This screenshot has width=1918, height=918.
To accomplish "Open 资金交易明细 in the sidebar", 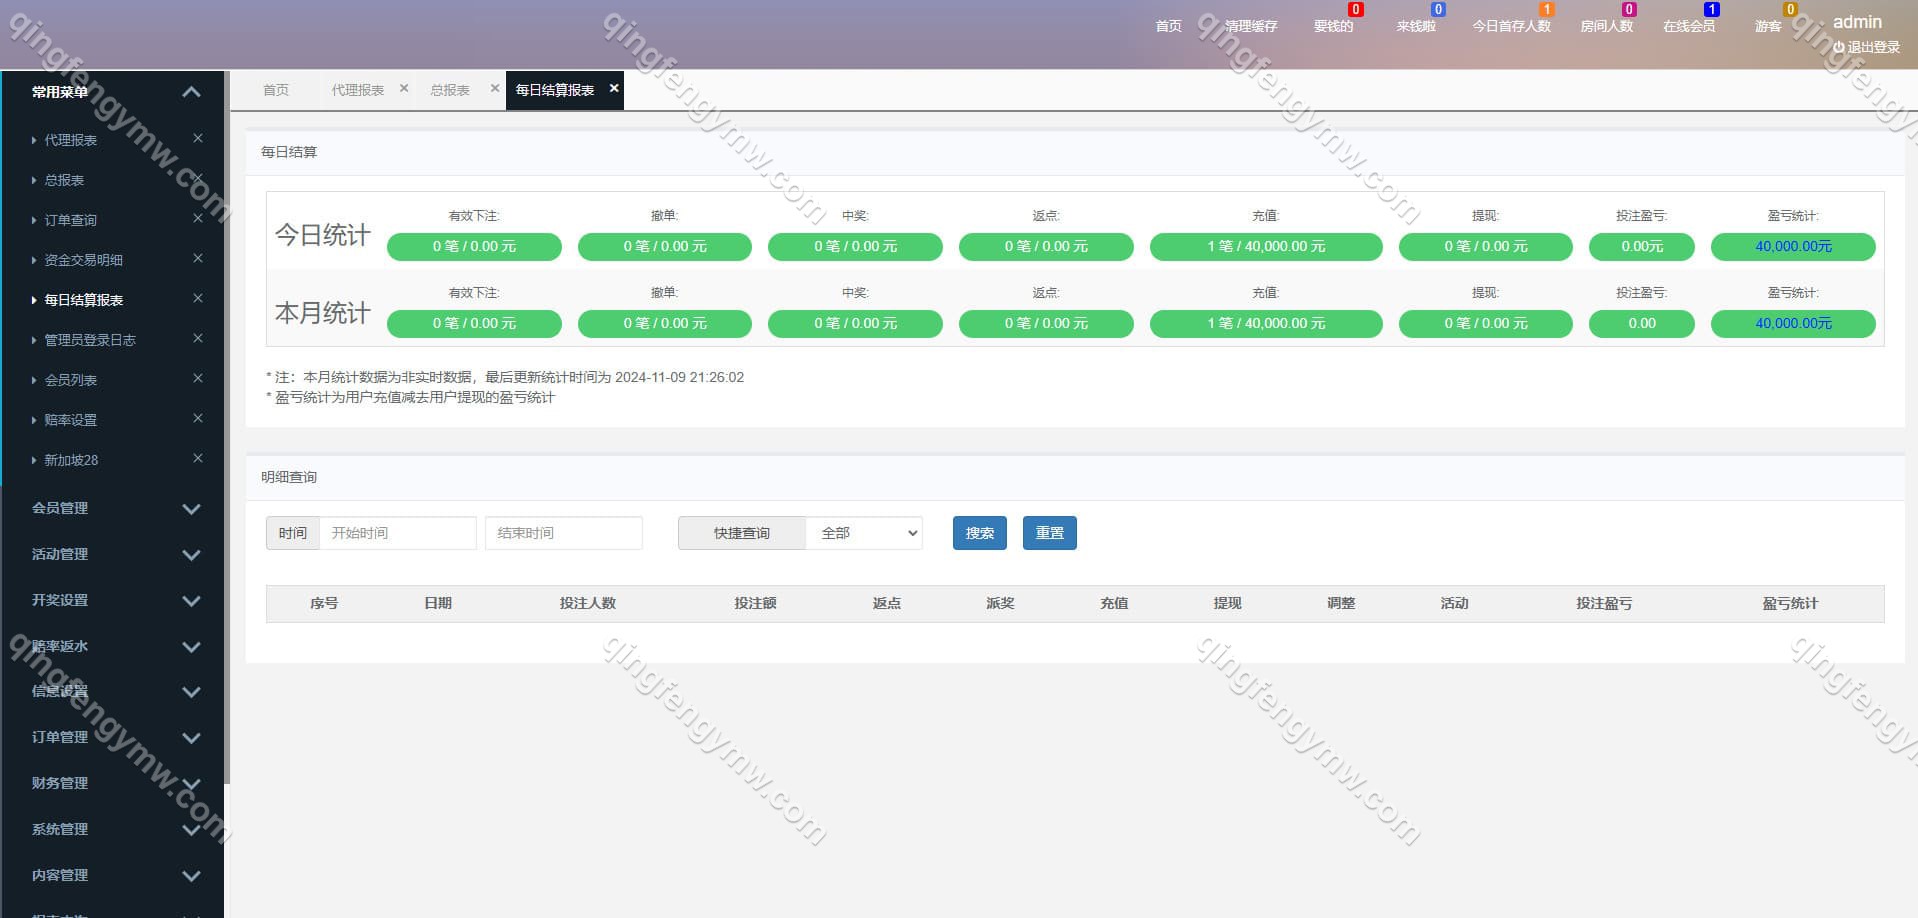I will pyautogui.click(x=84, y=260).
